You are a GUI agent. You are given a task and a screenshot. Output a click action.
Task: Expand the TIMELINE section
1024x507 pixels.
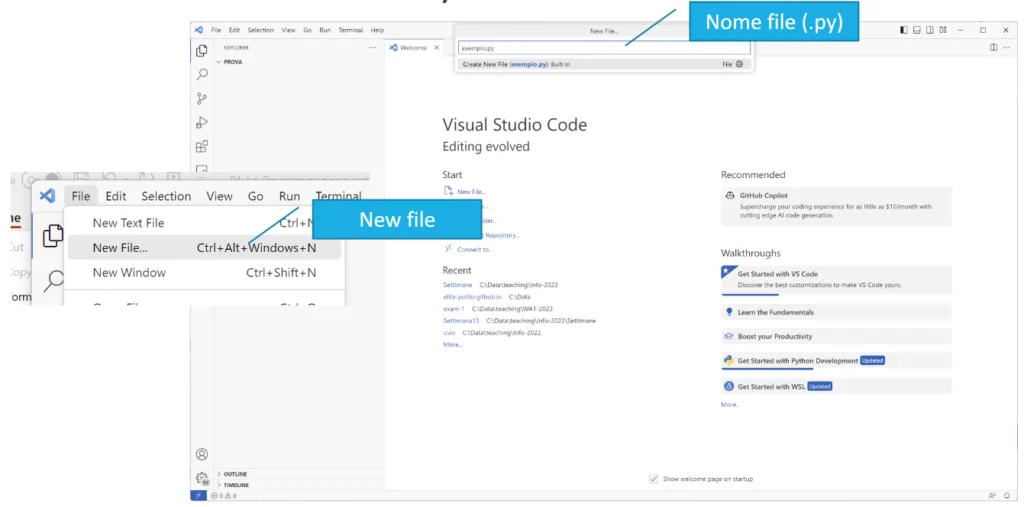(236, 485)
